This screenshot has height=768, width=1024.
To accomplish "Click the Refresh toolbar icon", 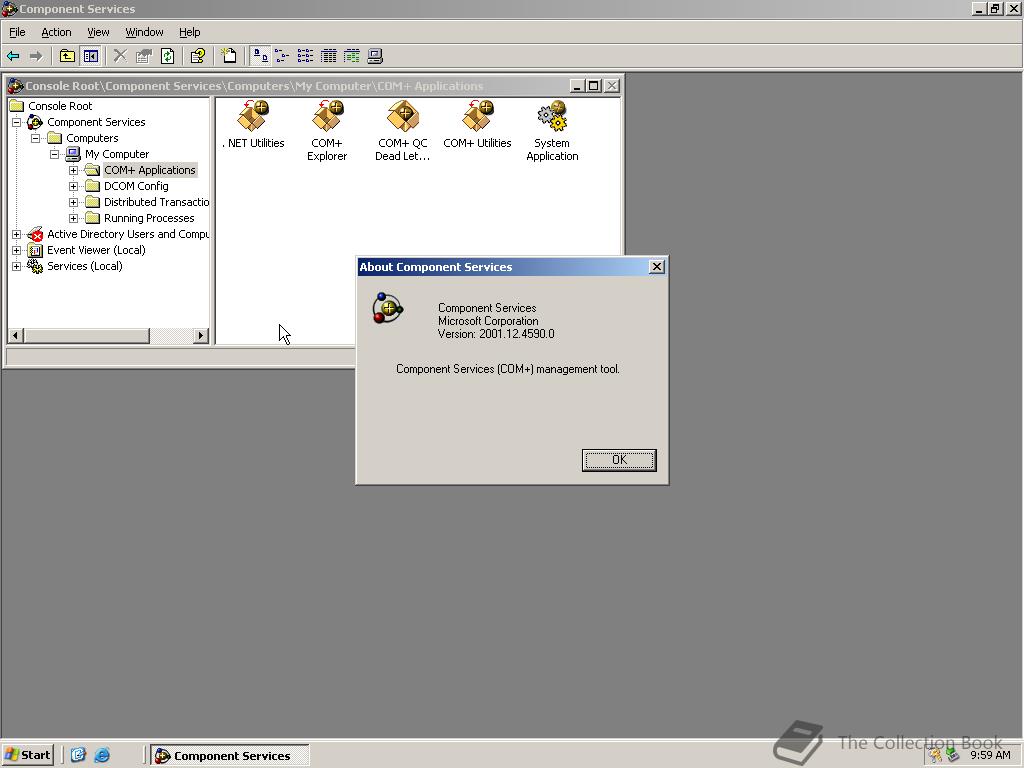I will [167, 56].
